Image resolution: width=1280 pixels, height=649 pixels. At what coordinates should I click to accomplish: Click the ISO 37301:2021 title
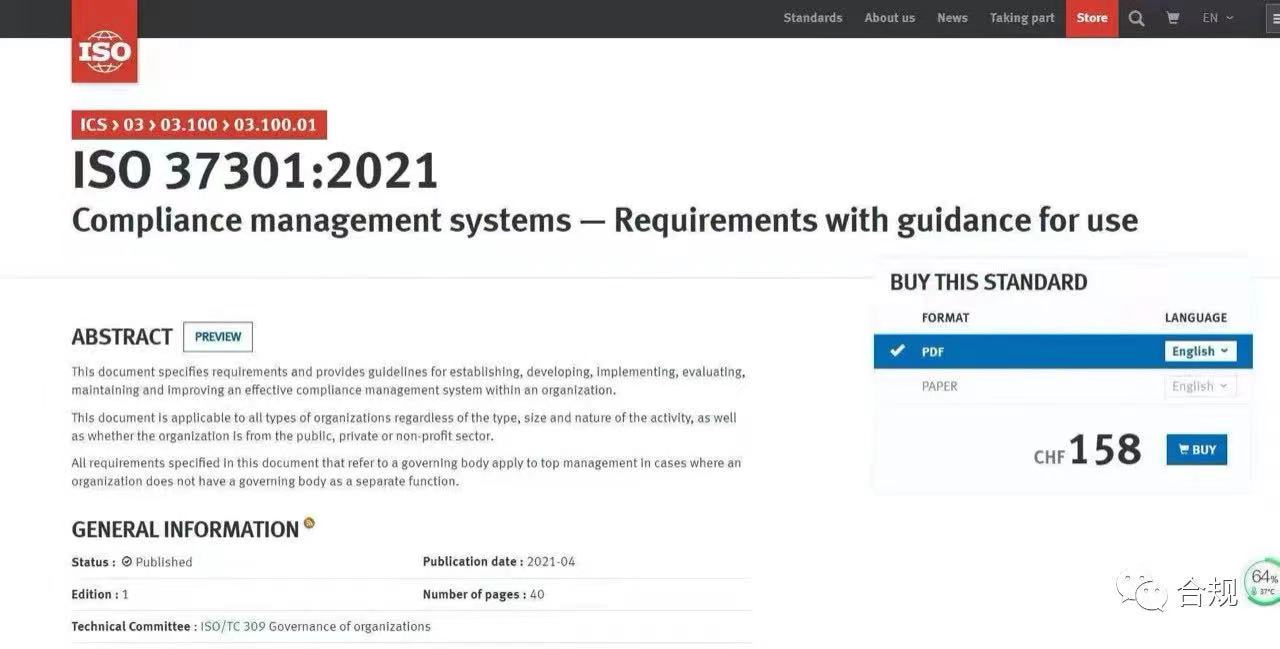tap(255, 171)
